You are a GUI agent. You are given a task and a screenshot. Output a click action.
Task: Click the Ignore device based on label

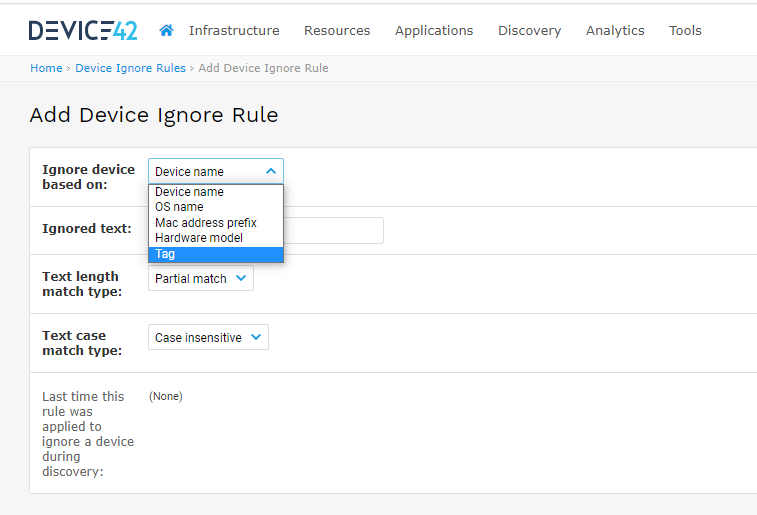coord(88,177)
